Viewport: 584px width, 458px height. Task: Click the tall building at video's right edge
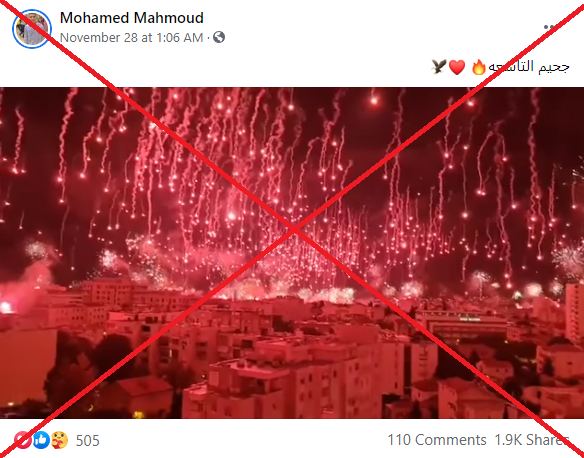(574, 312)
